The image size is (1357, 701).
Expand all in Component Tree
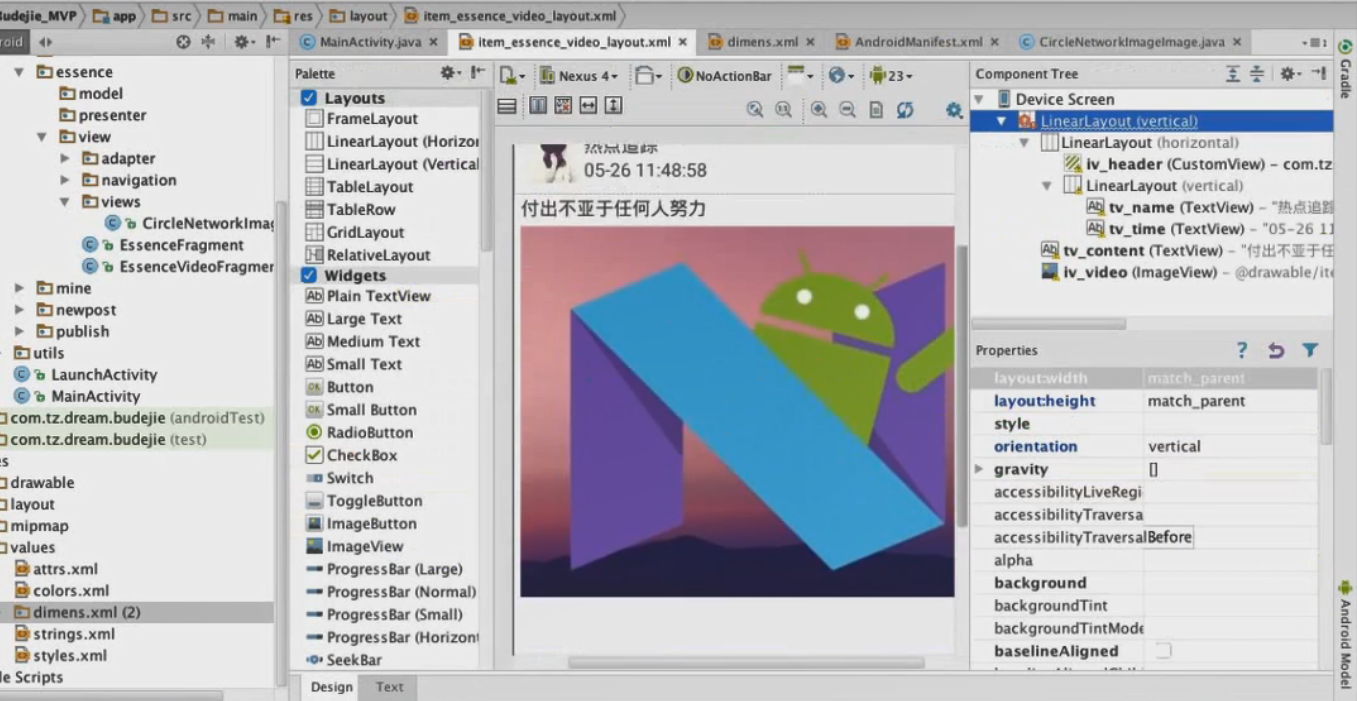(1233, 73)
